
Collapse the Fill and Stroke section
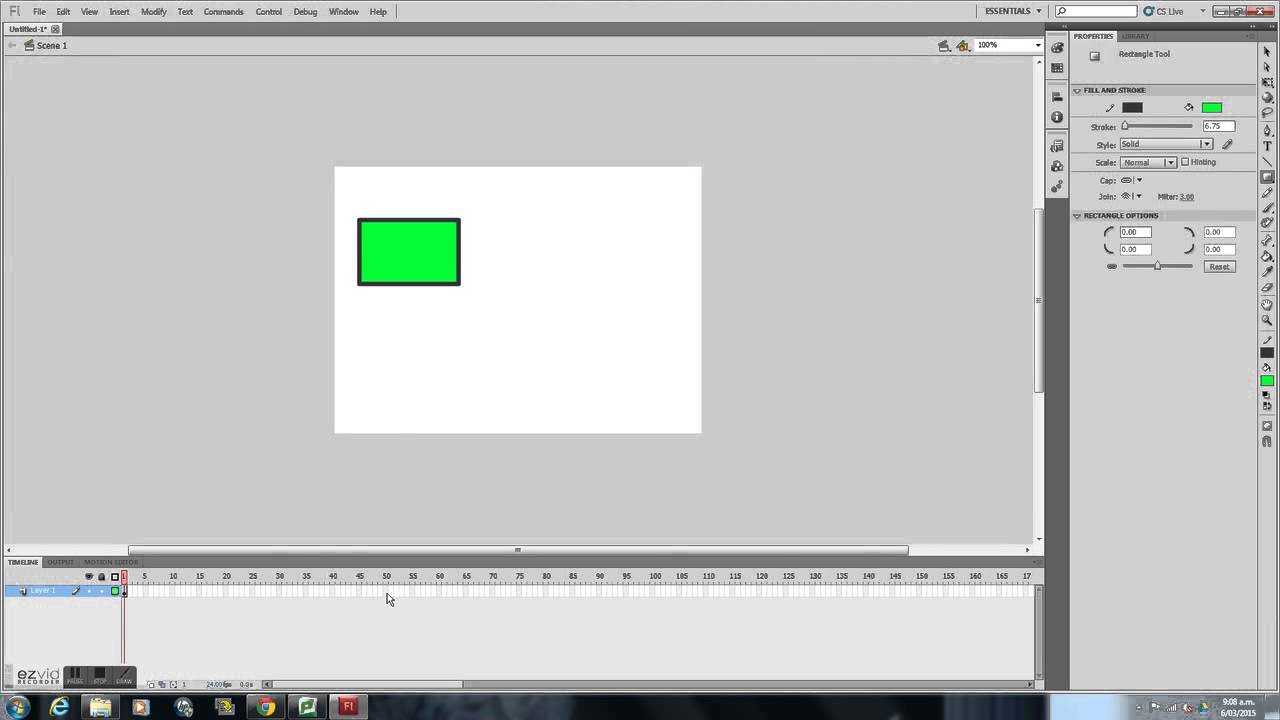pos(1078,90)
